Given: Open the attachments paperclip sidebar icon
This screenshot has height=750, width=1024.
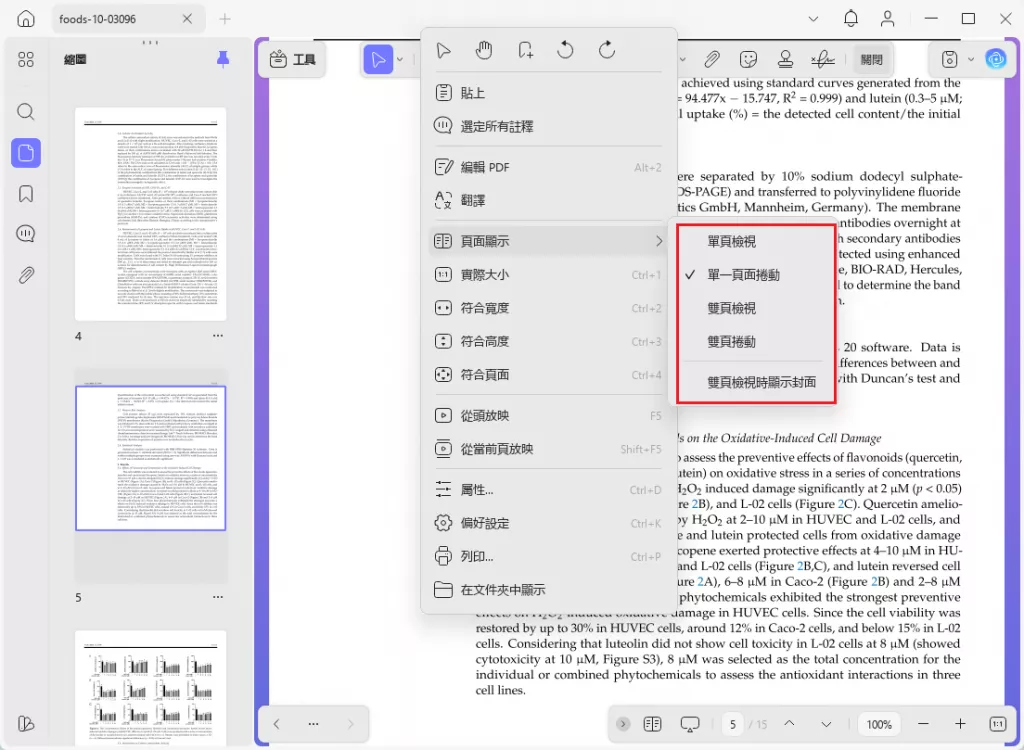Looking at the screenshot, I should coord(26,275).
